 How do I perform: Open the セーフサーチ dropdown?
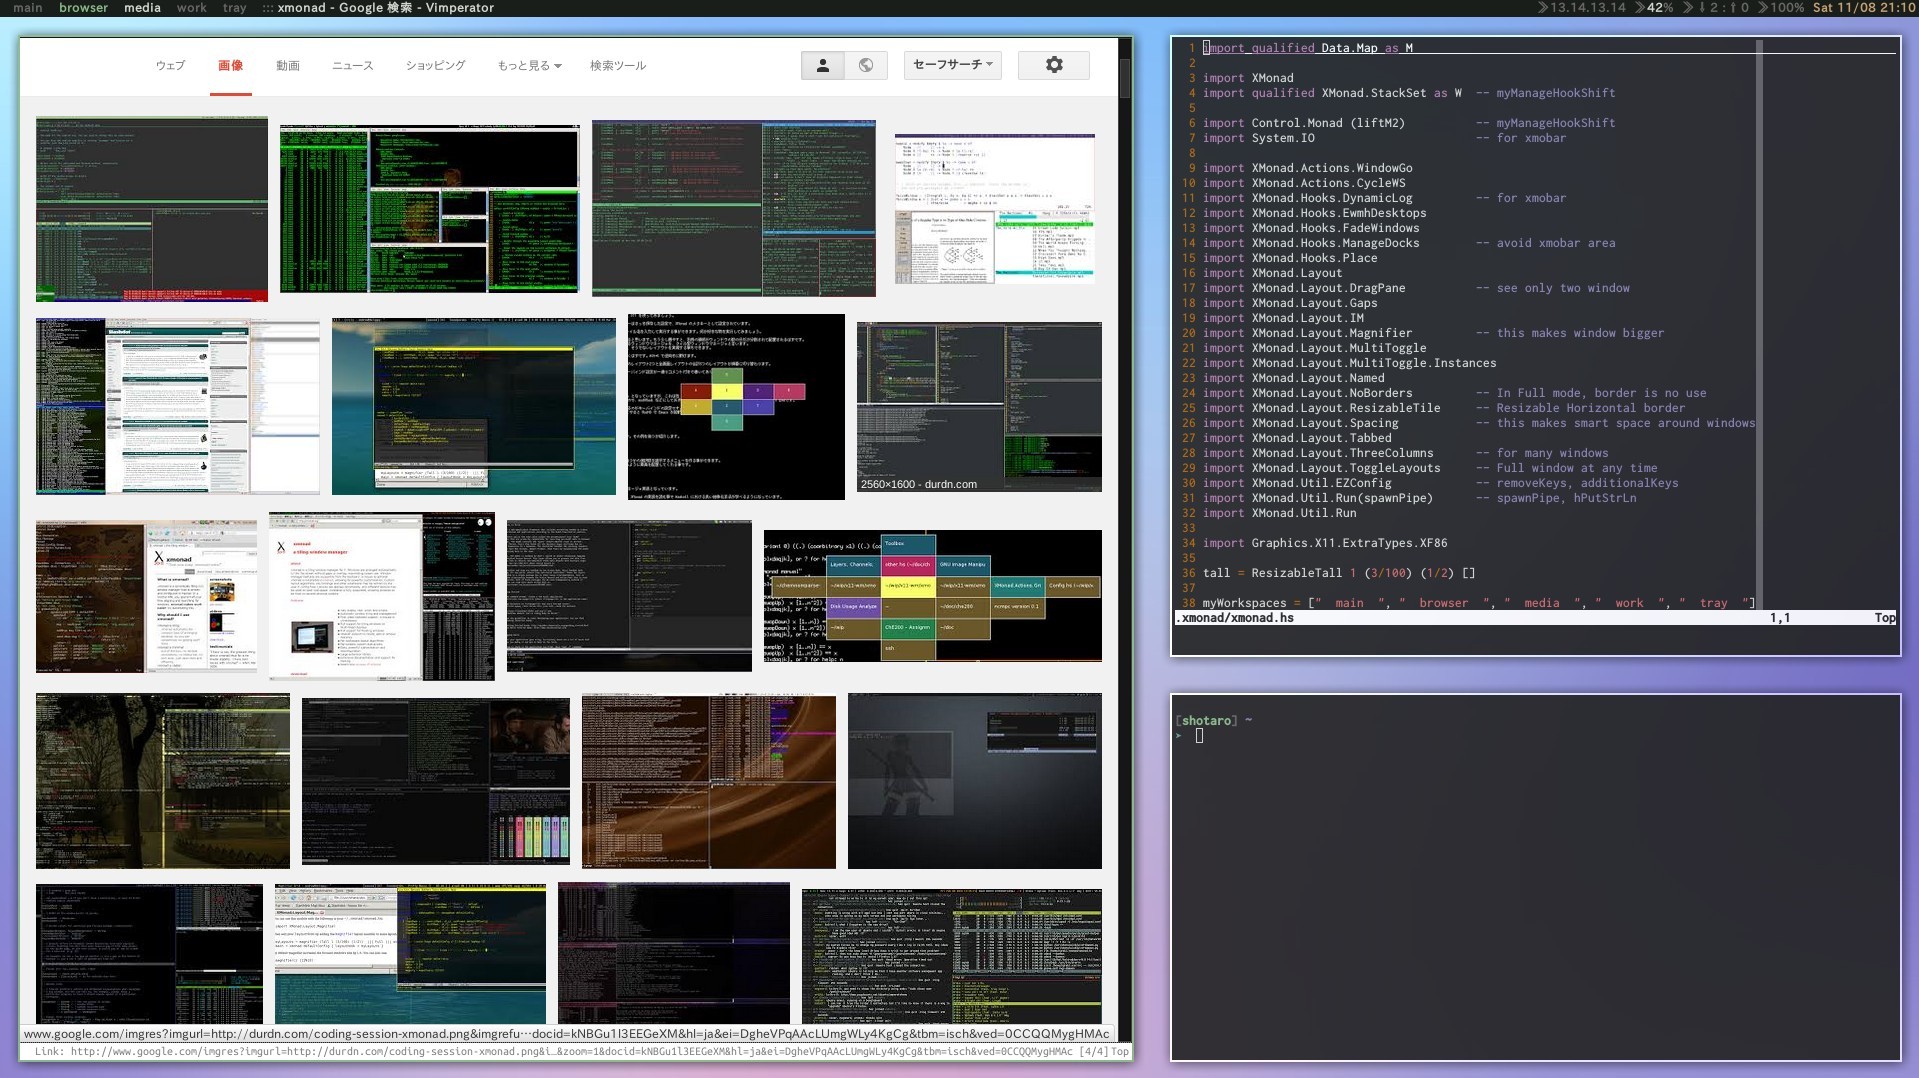(x=950, y=64)
